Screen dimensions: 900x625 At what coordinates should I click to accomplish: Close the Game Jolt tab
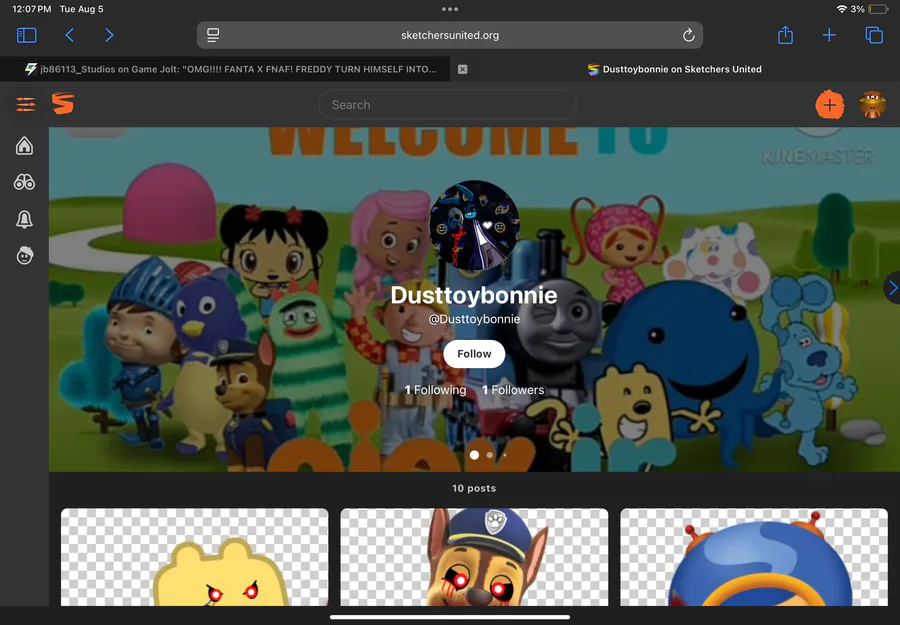coord(463,69)
